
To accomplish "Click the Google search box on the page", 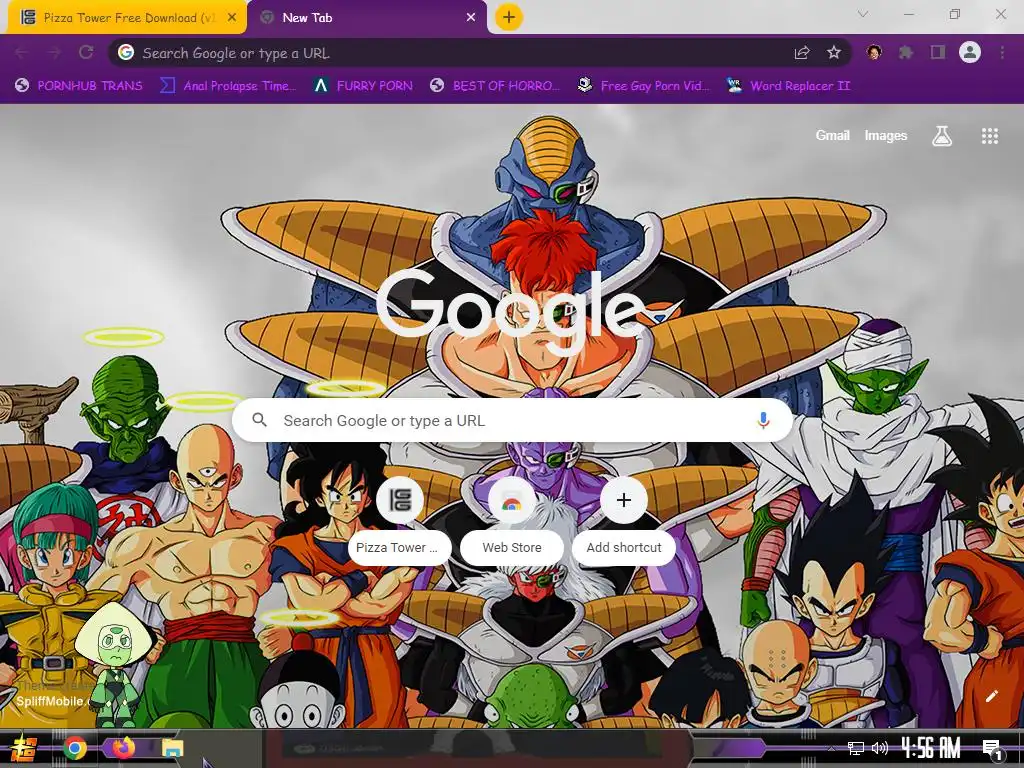I will pyautogui.click(x=512, y=420).
